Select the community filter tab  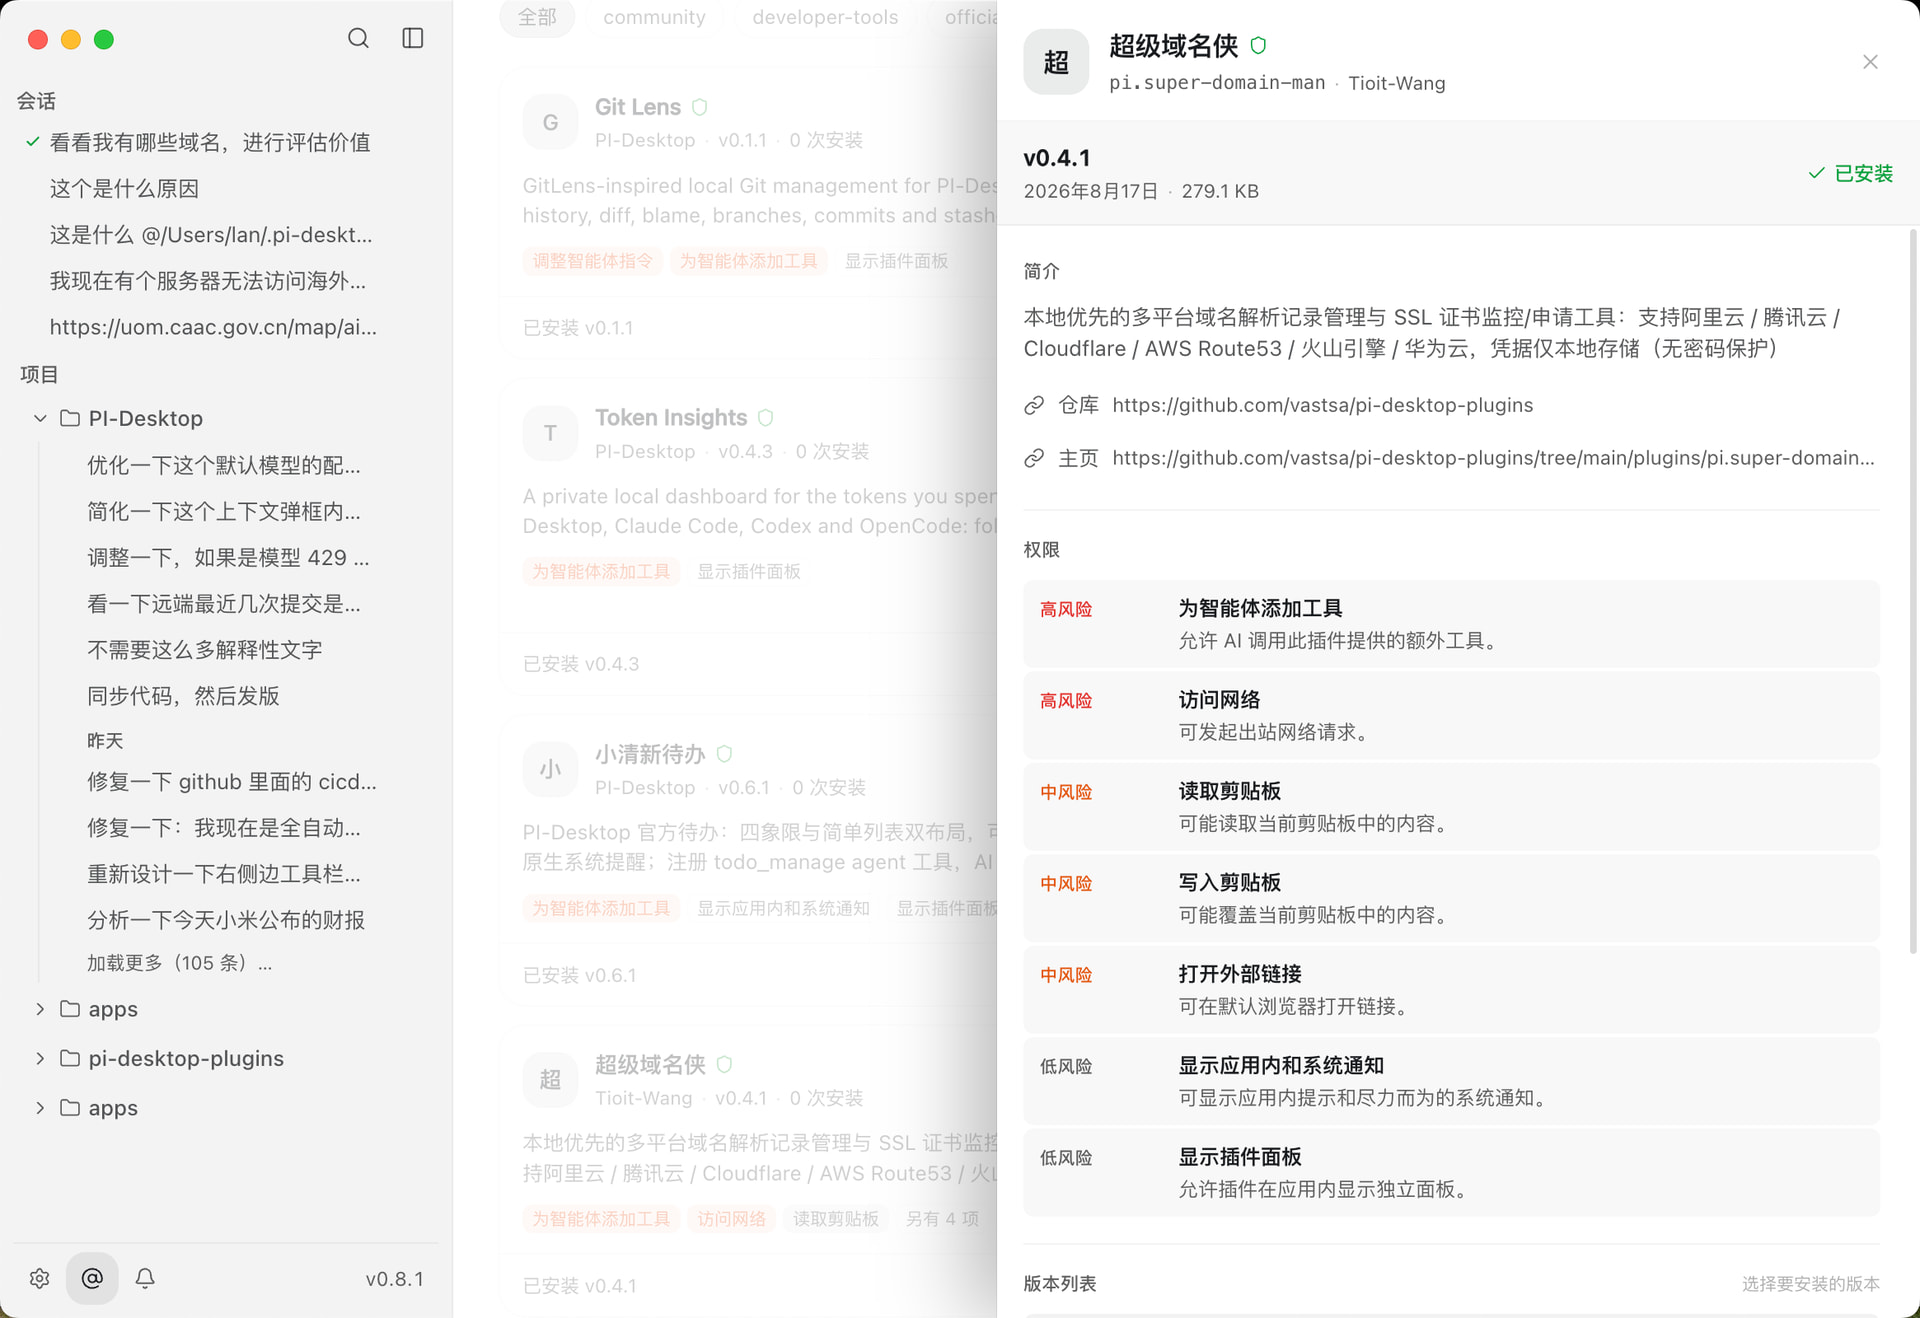(x=654, y=17)
